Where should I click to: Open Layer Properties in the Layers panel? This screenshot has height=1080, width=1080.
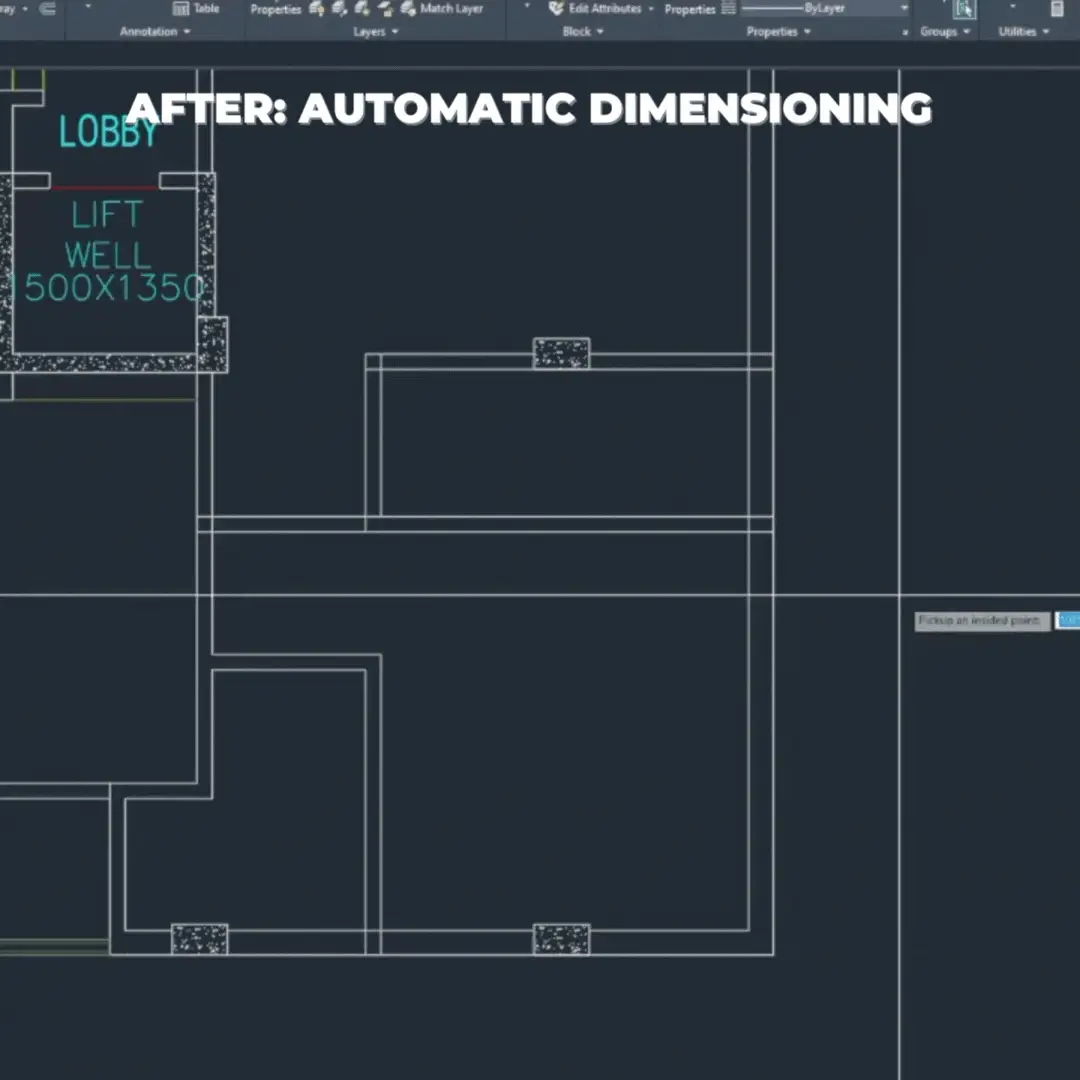pyautogui.click(x=275, y=9)
